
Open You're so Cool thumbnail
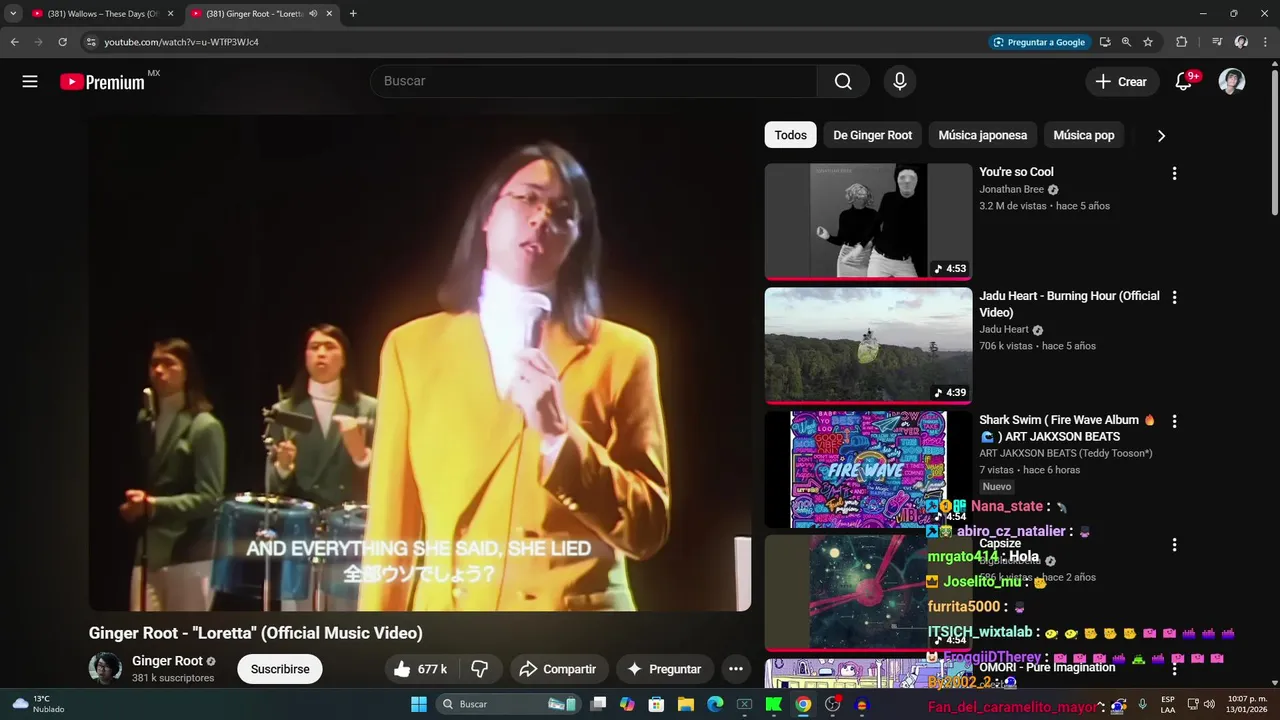click(868, 221)
